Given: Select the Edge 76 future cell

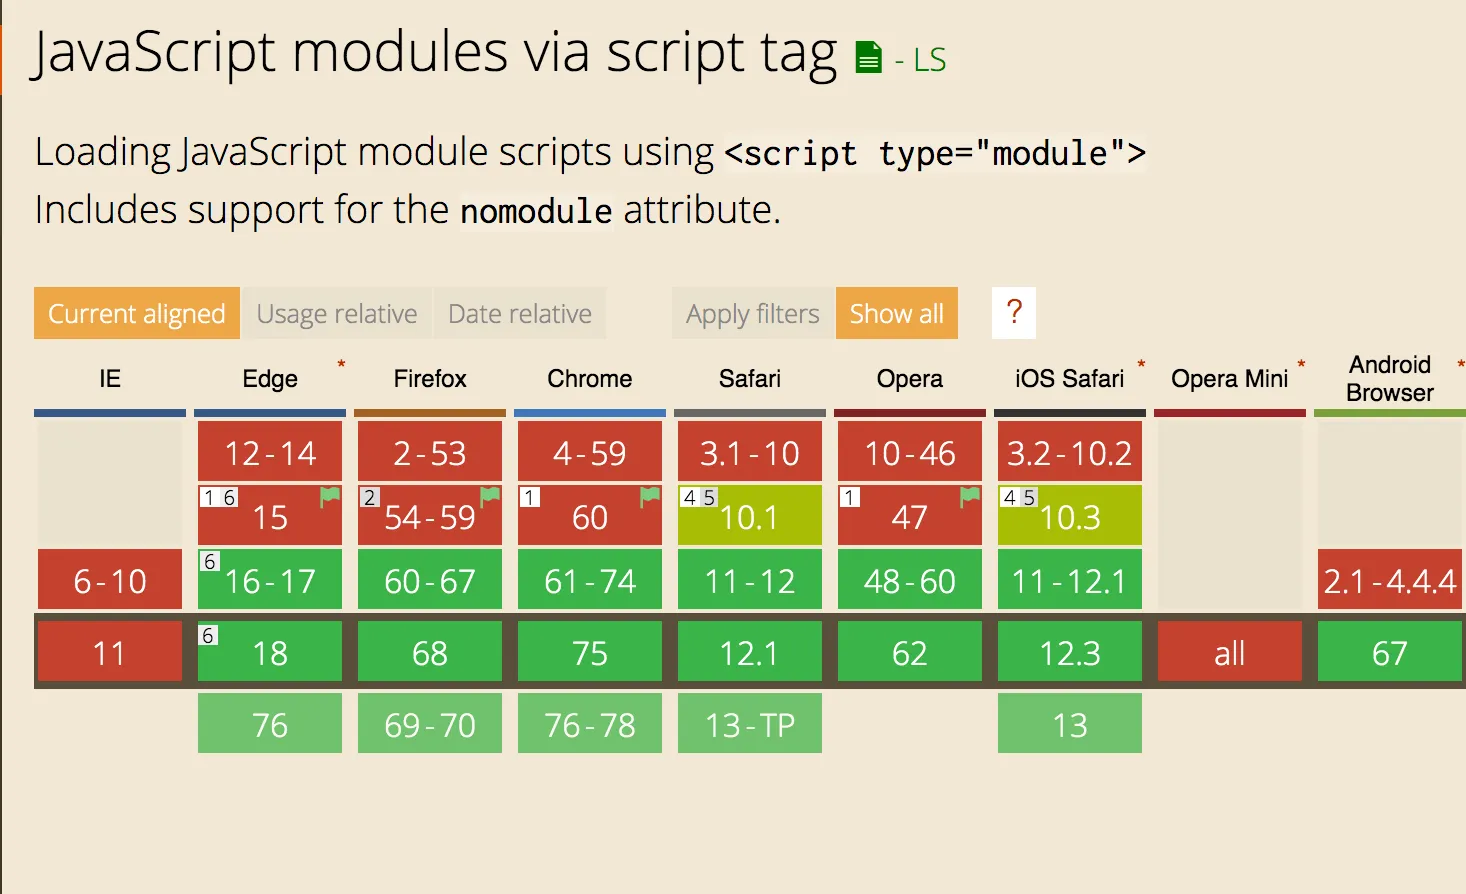Looking at the screenshot, I should pos(270,724).
